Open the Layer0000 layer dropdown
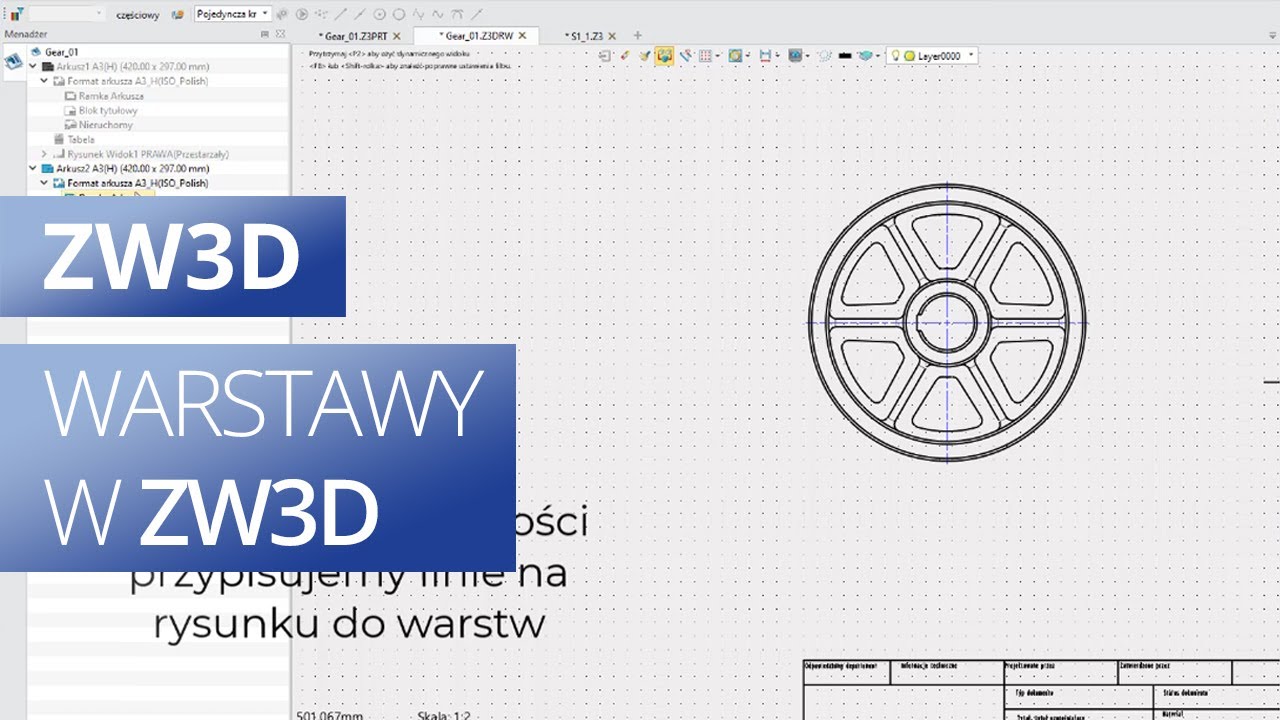Viewport: 1280px width, 720px height. (970, 55)
